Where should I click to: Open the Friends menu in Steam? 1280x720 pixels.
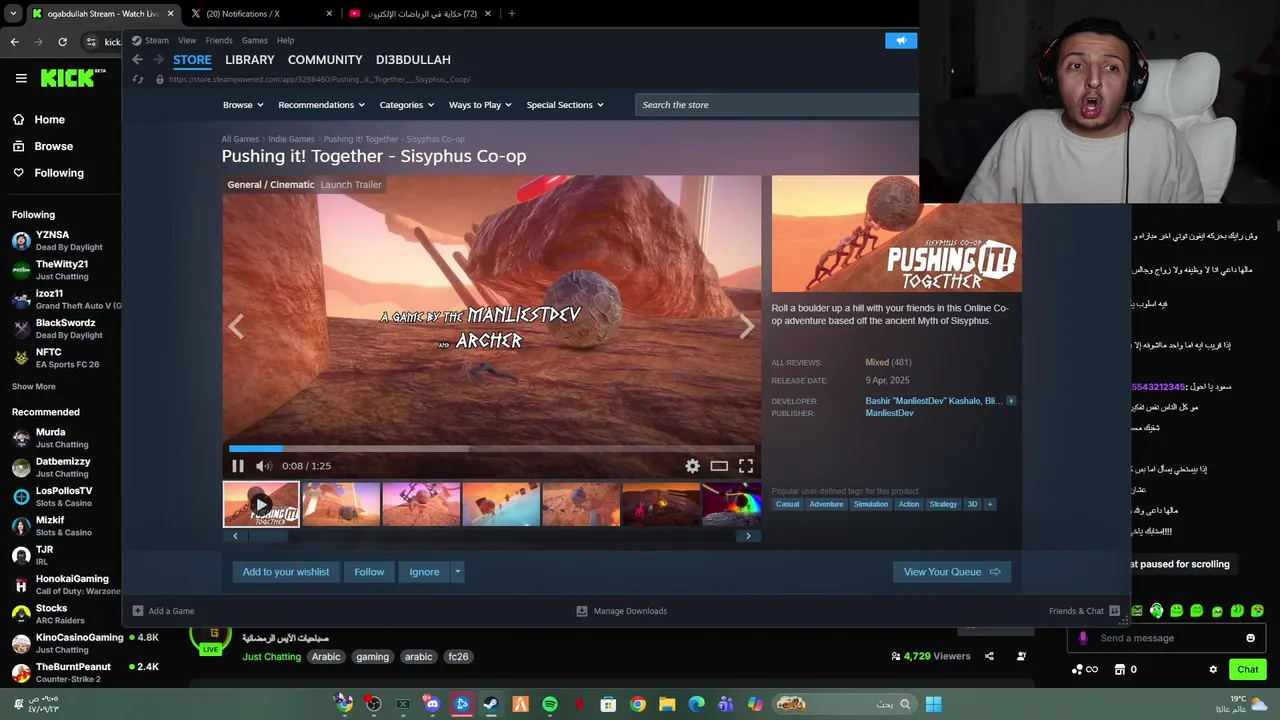pos(218,41)
